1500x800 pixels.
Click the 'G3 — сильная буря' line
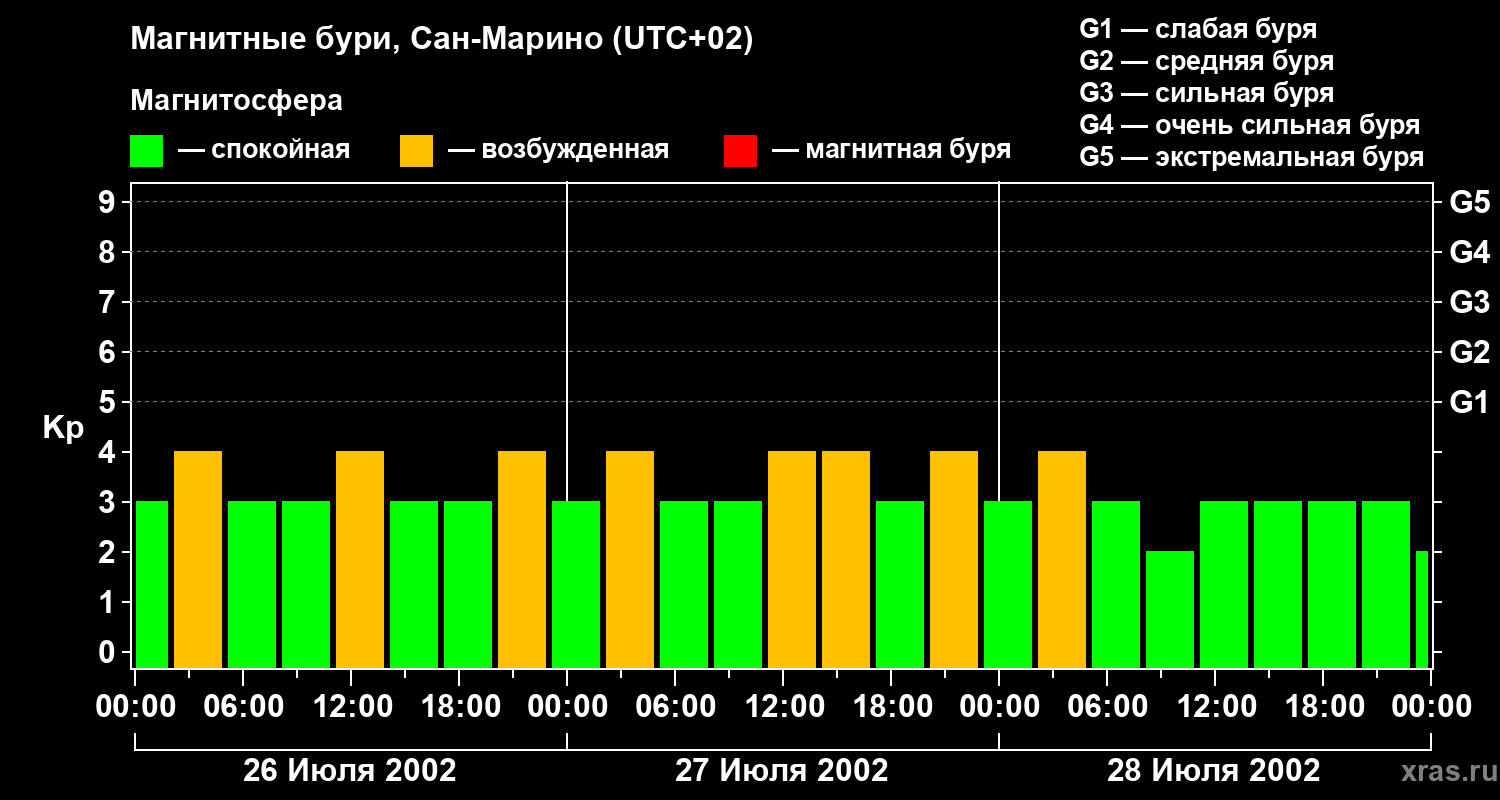click(x=1207, y=93)
